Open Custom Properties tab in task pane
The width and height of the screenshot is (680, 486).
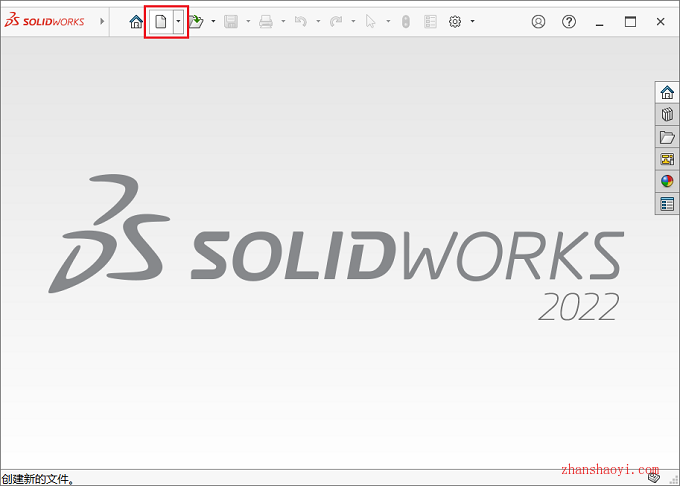point(667,203)
